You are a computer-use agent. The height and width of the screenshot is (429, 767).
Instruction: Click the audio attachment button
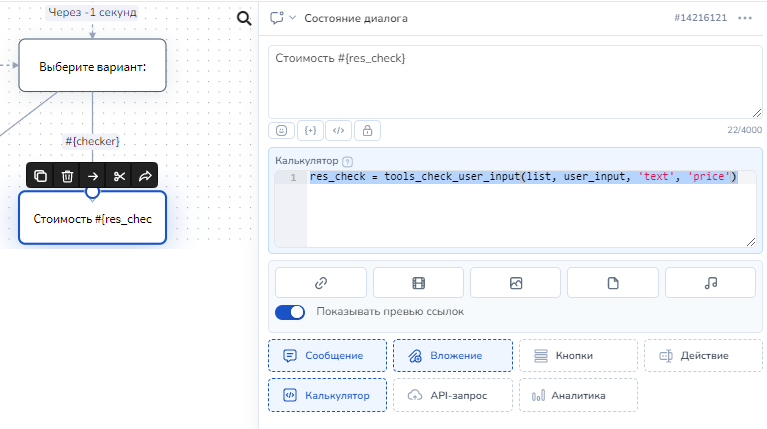click(711, 283)
